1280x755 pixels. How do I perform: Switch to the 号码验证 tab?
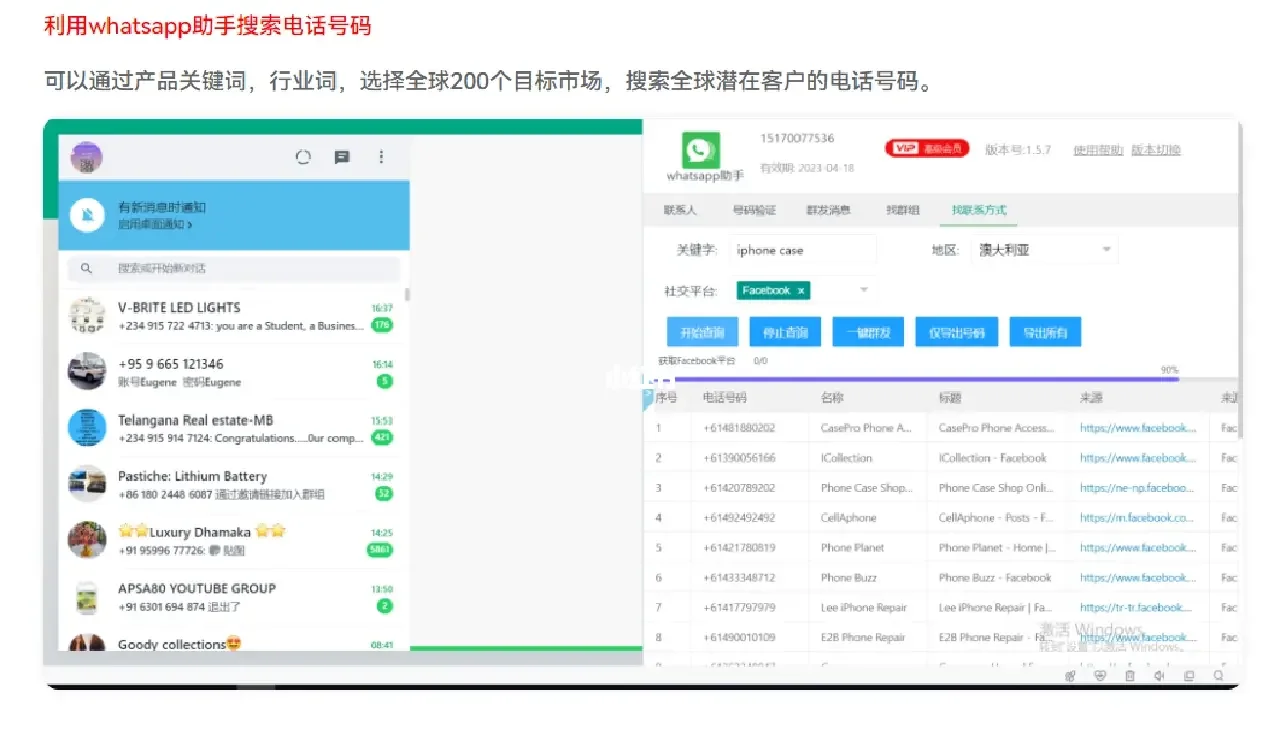click(x=754, y=210)
